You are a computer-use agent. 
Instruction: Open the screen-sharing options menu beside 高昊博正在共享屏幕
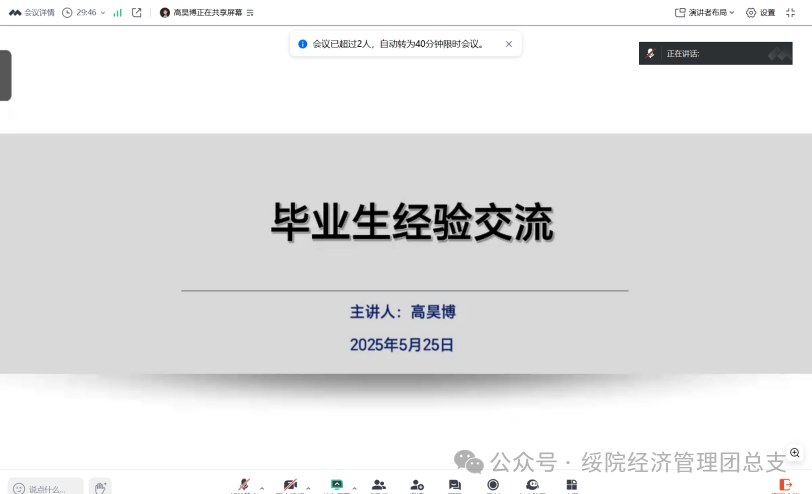tap(250, 13)
